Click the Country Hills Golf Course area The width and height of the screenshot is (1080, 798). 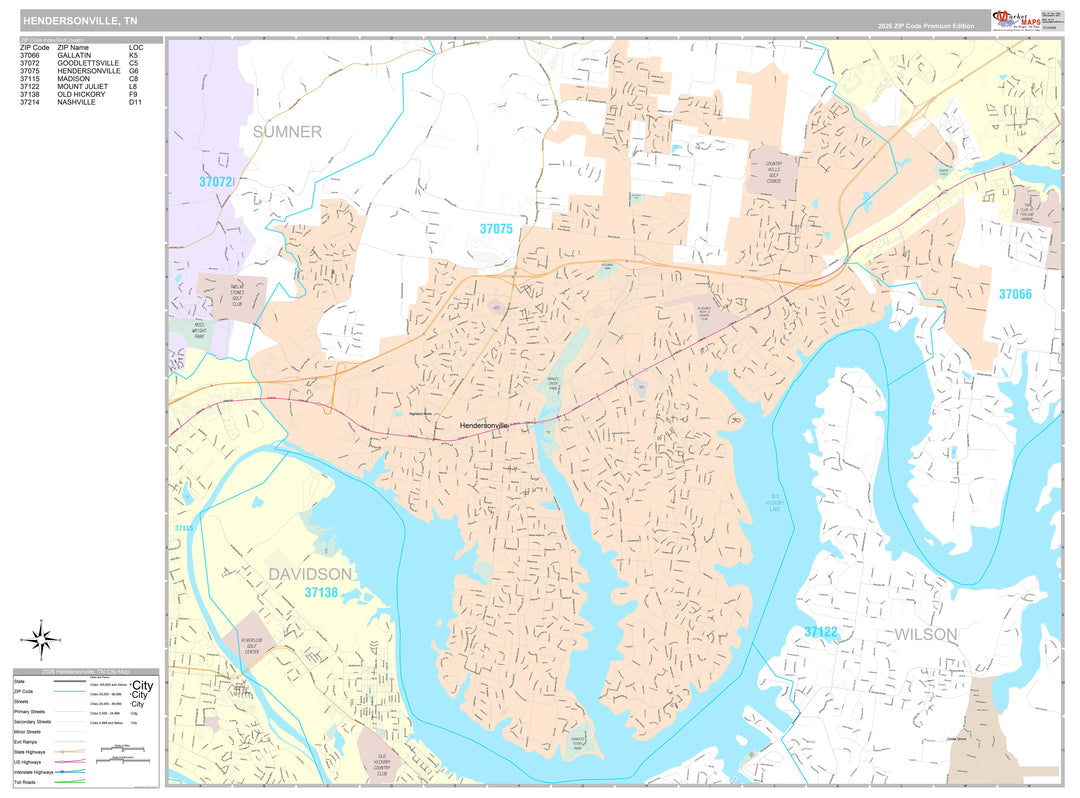[x=773, y=172]
